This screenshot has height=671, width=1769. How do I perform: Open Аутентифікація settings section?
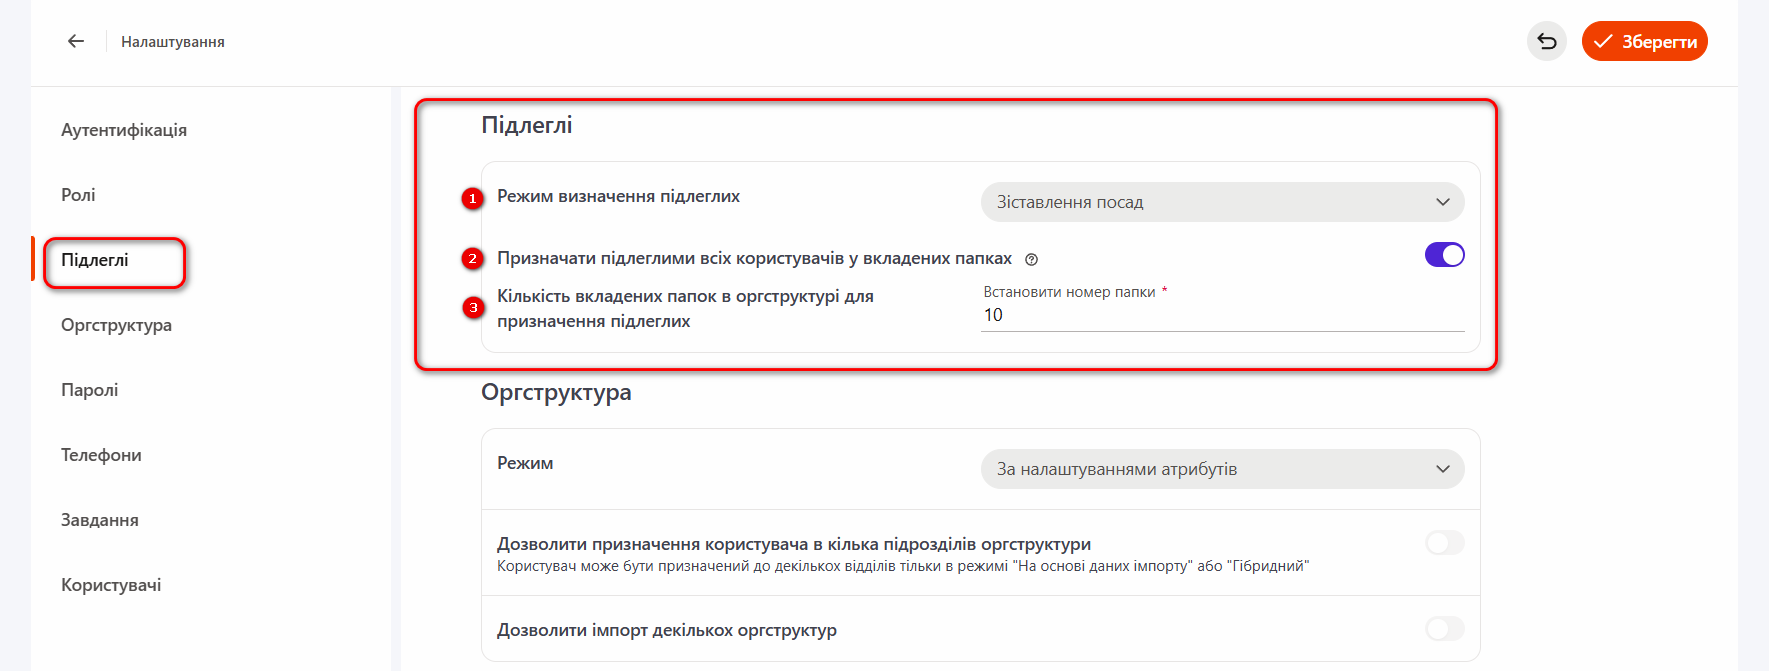tap(124, 130)
